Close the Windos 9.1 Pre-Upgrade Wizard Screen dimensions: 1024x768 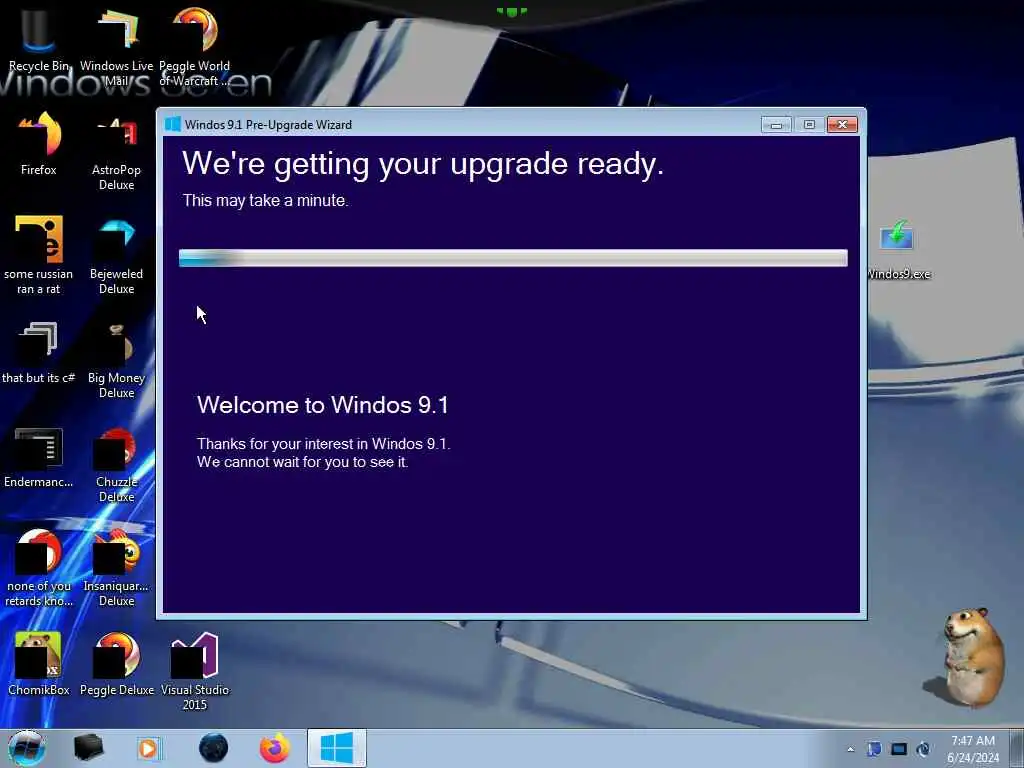click(x=842, y=124)
